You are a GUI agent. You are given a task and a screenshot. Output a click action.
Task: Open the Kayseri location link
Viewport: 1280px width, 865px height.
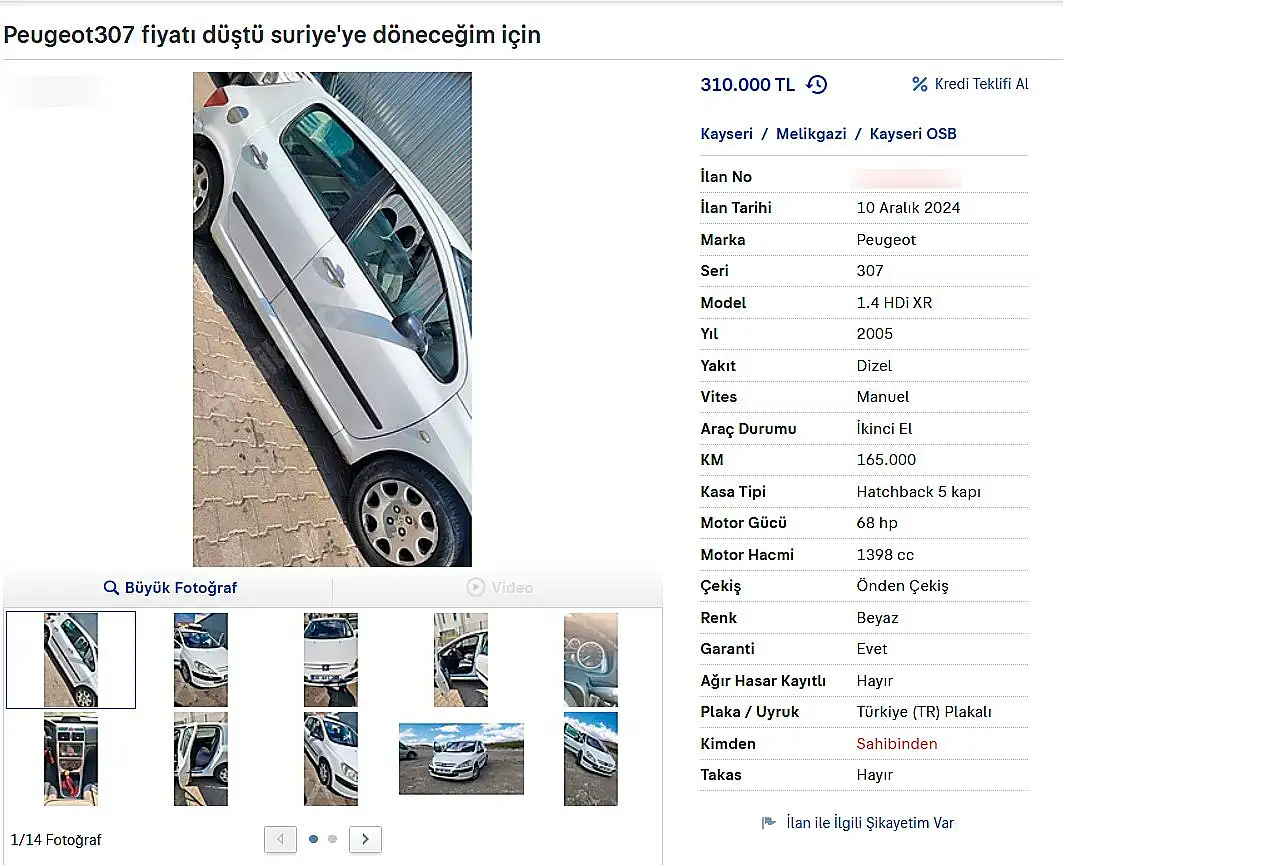tap(726, 134)
